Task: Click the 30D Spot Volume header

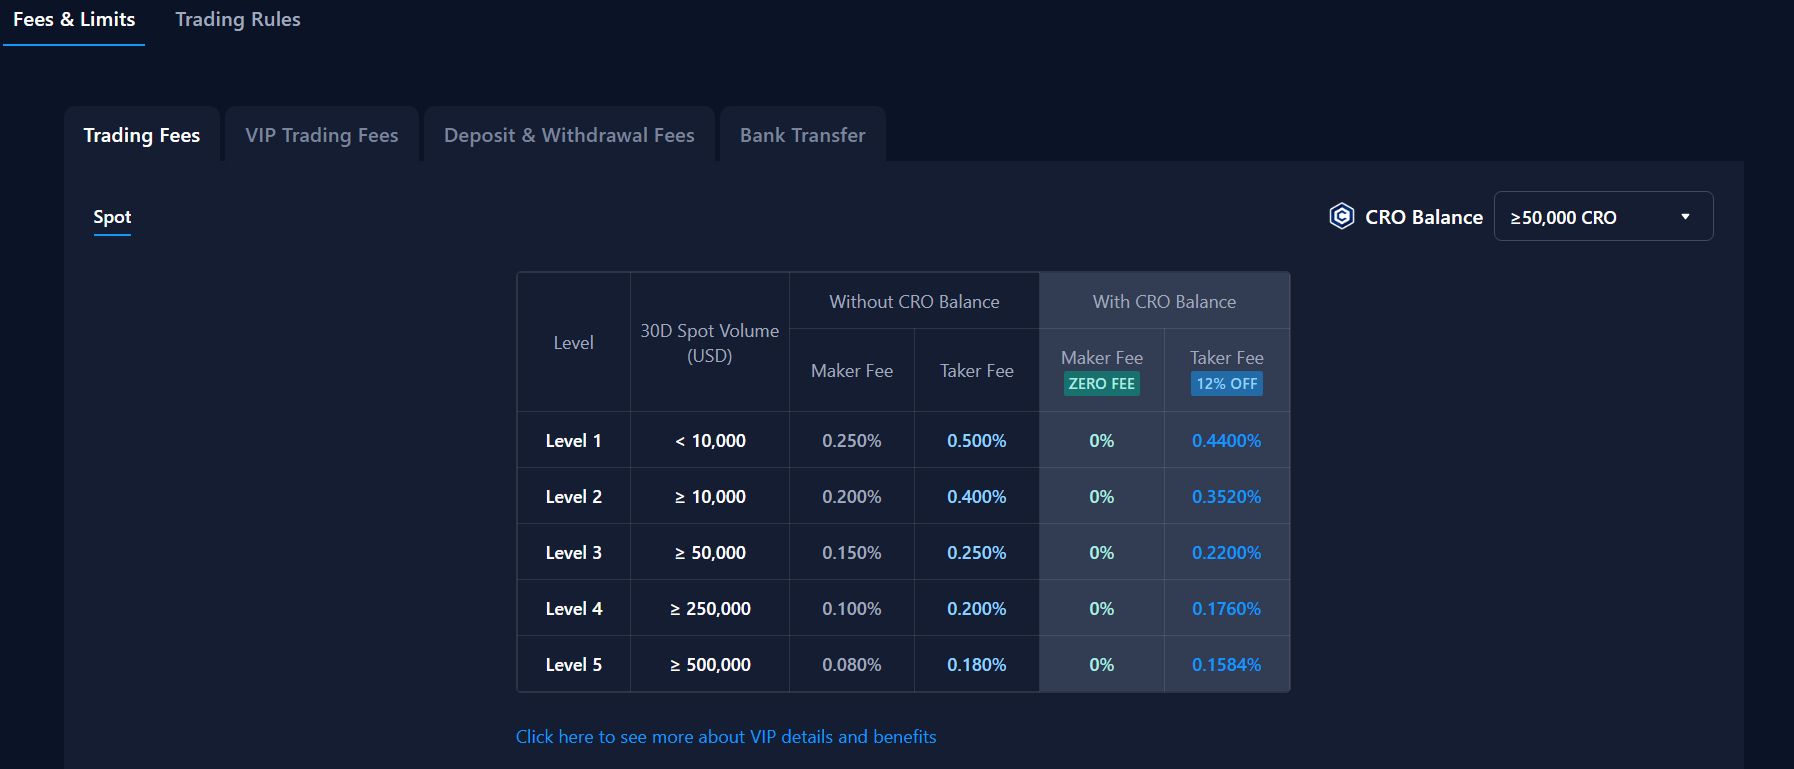Action: point(709,343)
